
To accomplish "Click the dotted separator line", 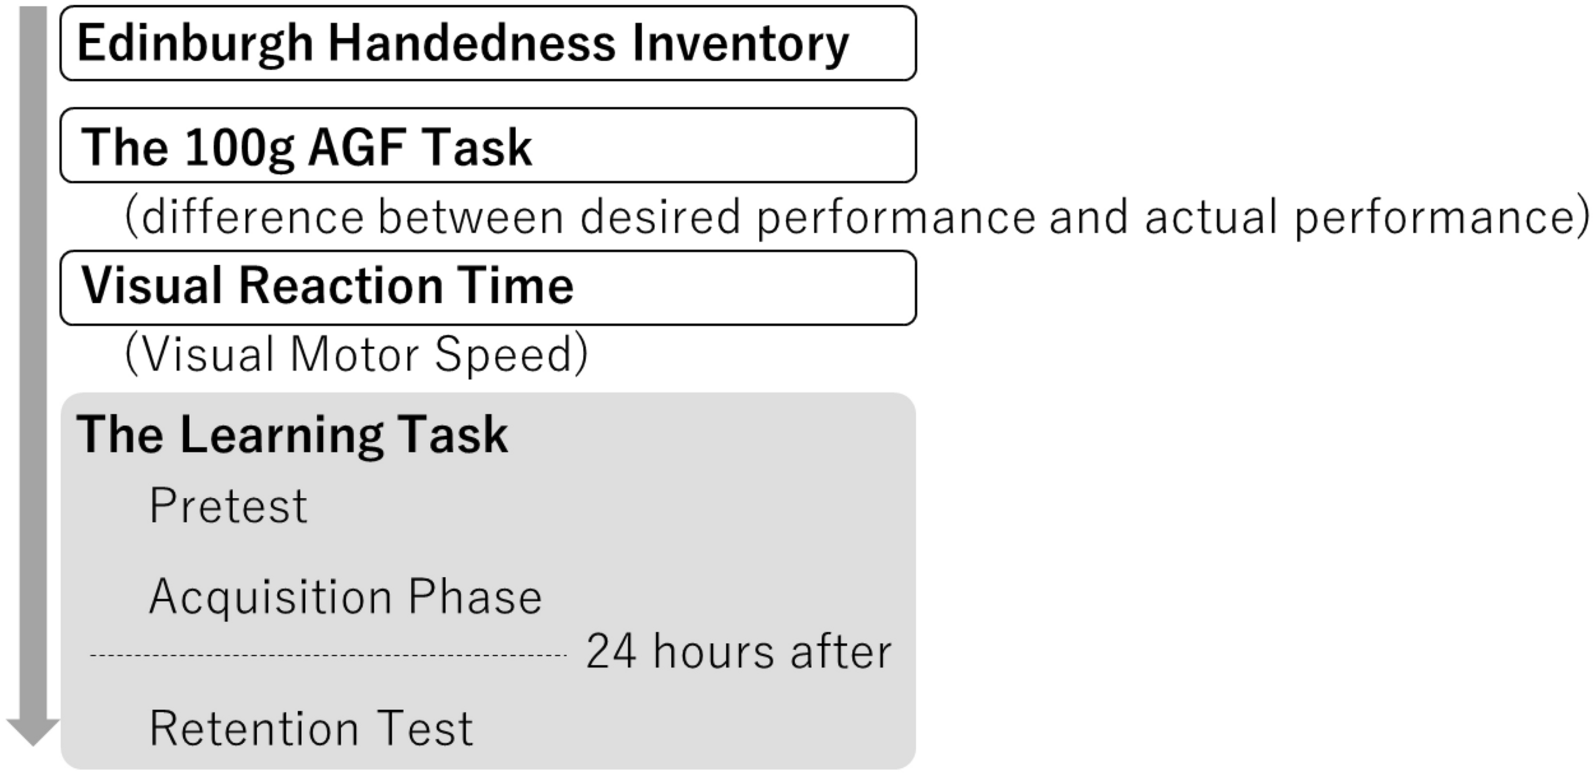I will pos(328,656).
